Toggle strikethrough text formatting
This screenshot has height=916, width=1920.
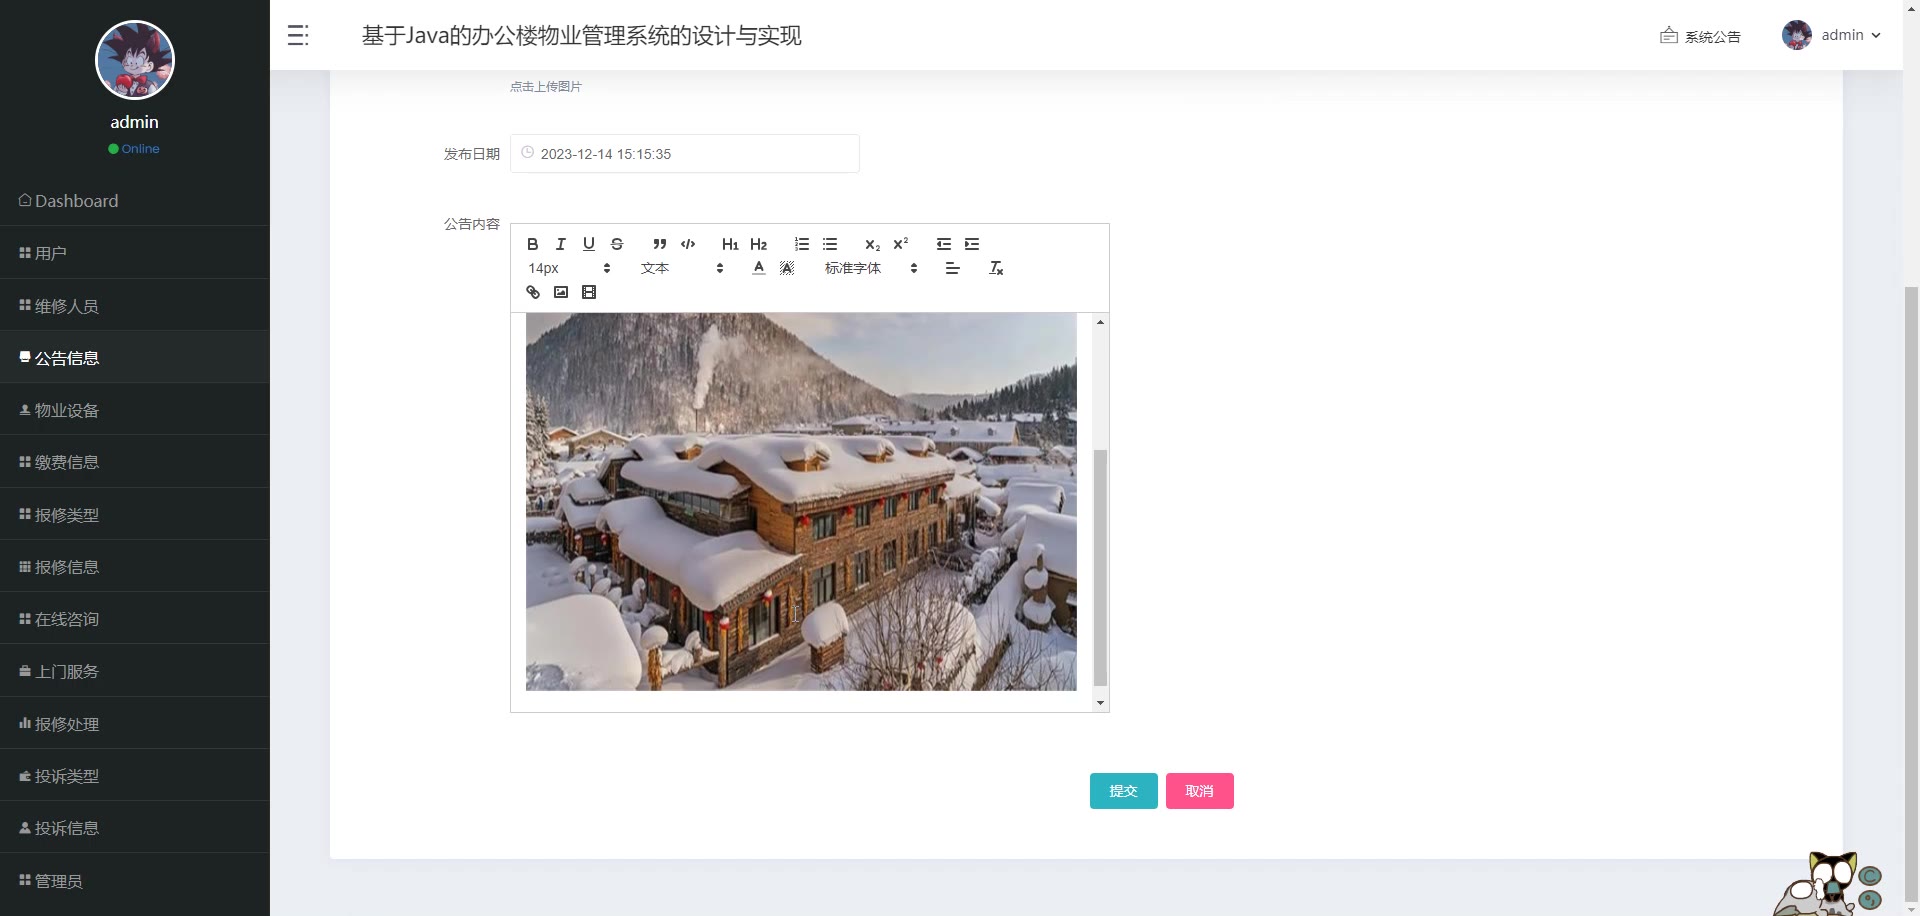pyautogui.click(x=617, y=244)
